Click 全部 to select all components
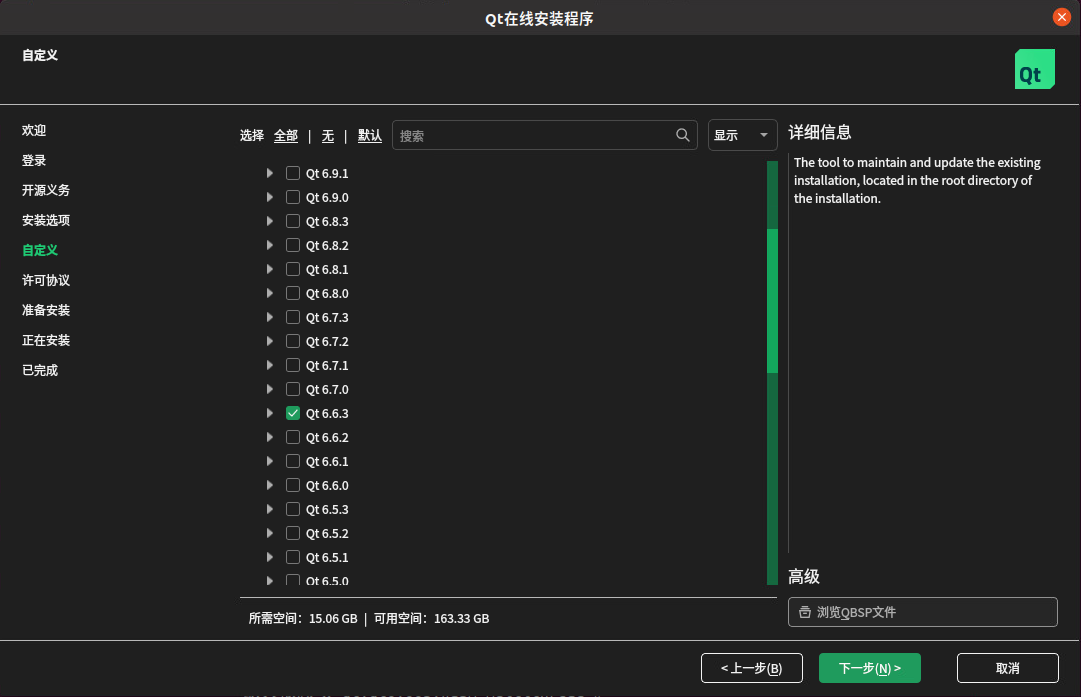This screenshot has width=1081, height=697. click(286, 134)
